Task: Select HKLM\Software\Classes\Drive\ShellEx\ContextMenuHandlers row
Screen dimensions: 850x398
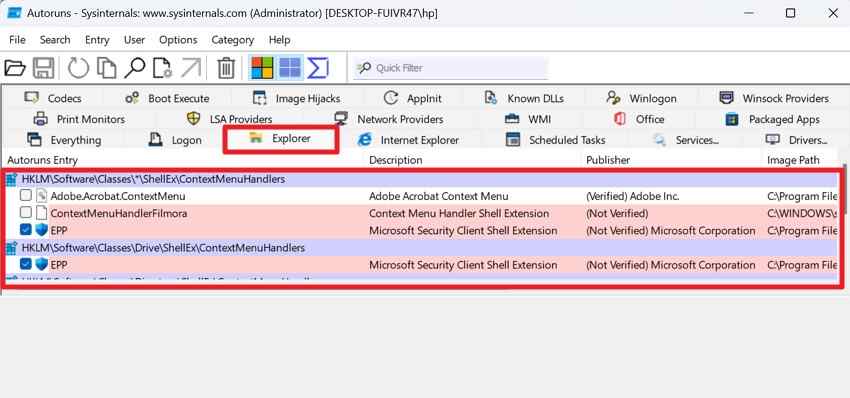Action: 421,248
